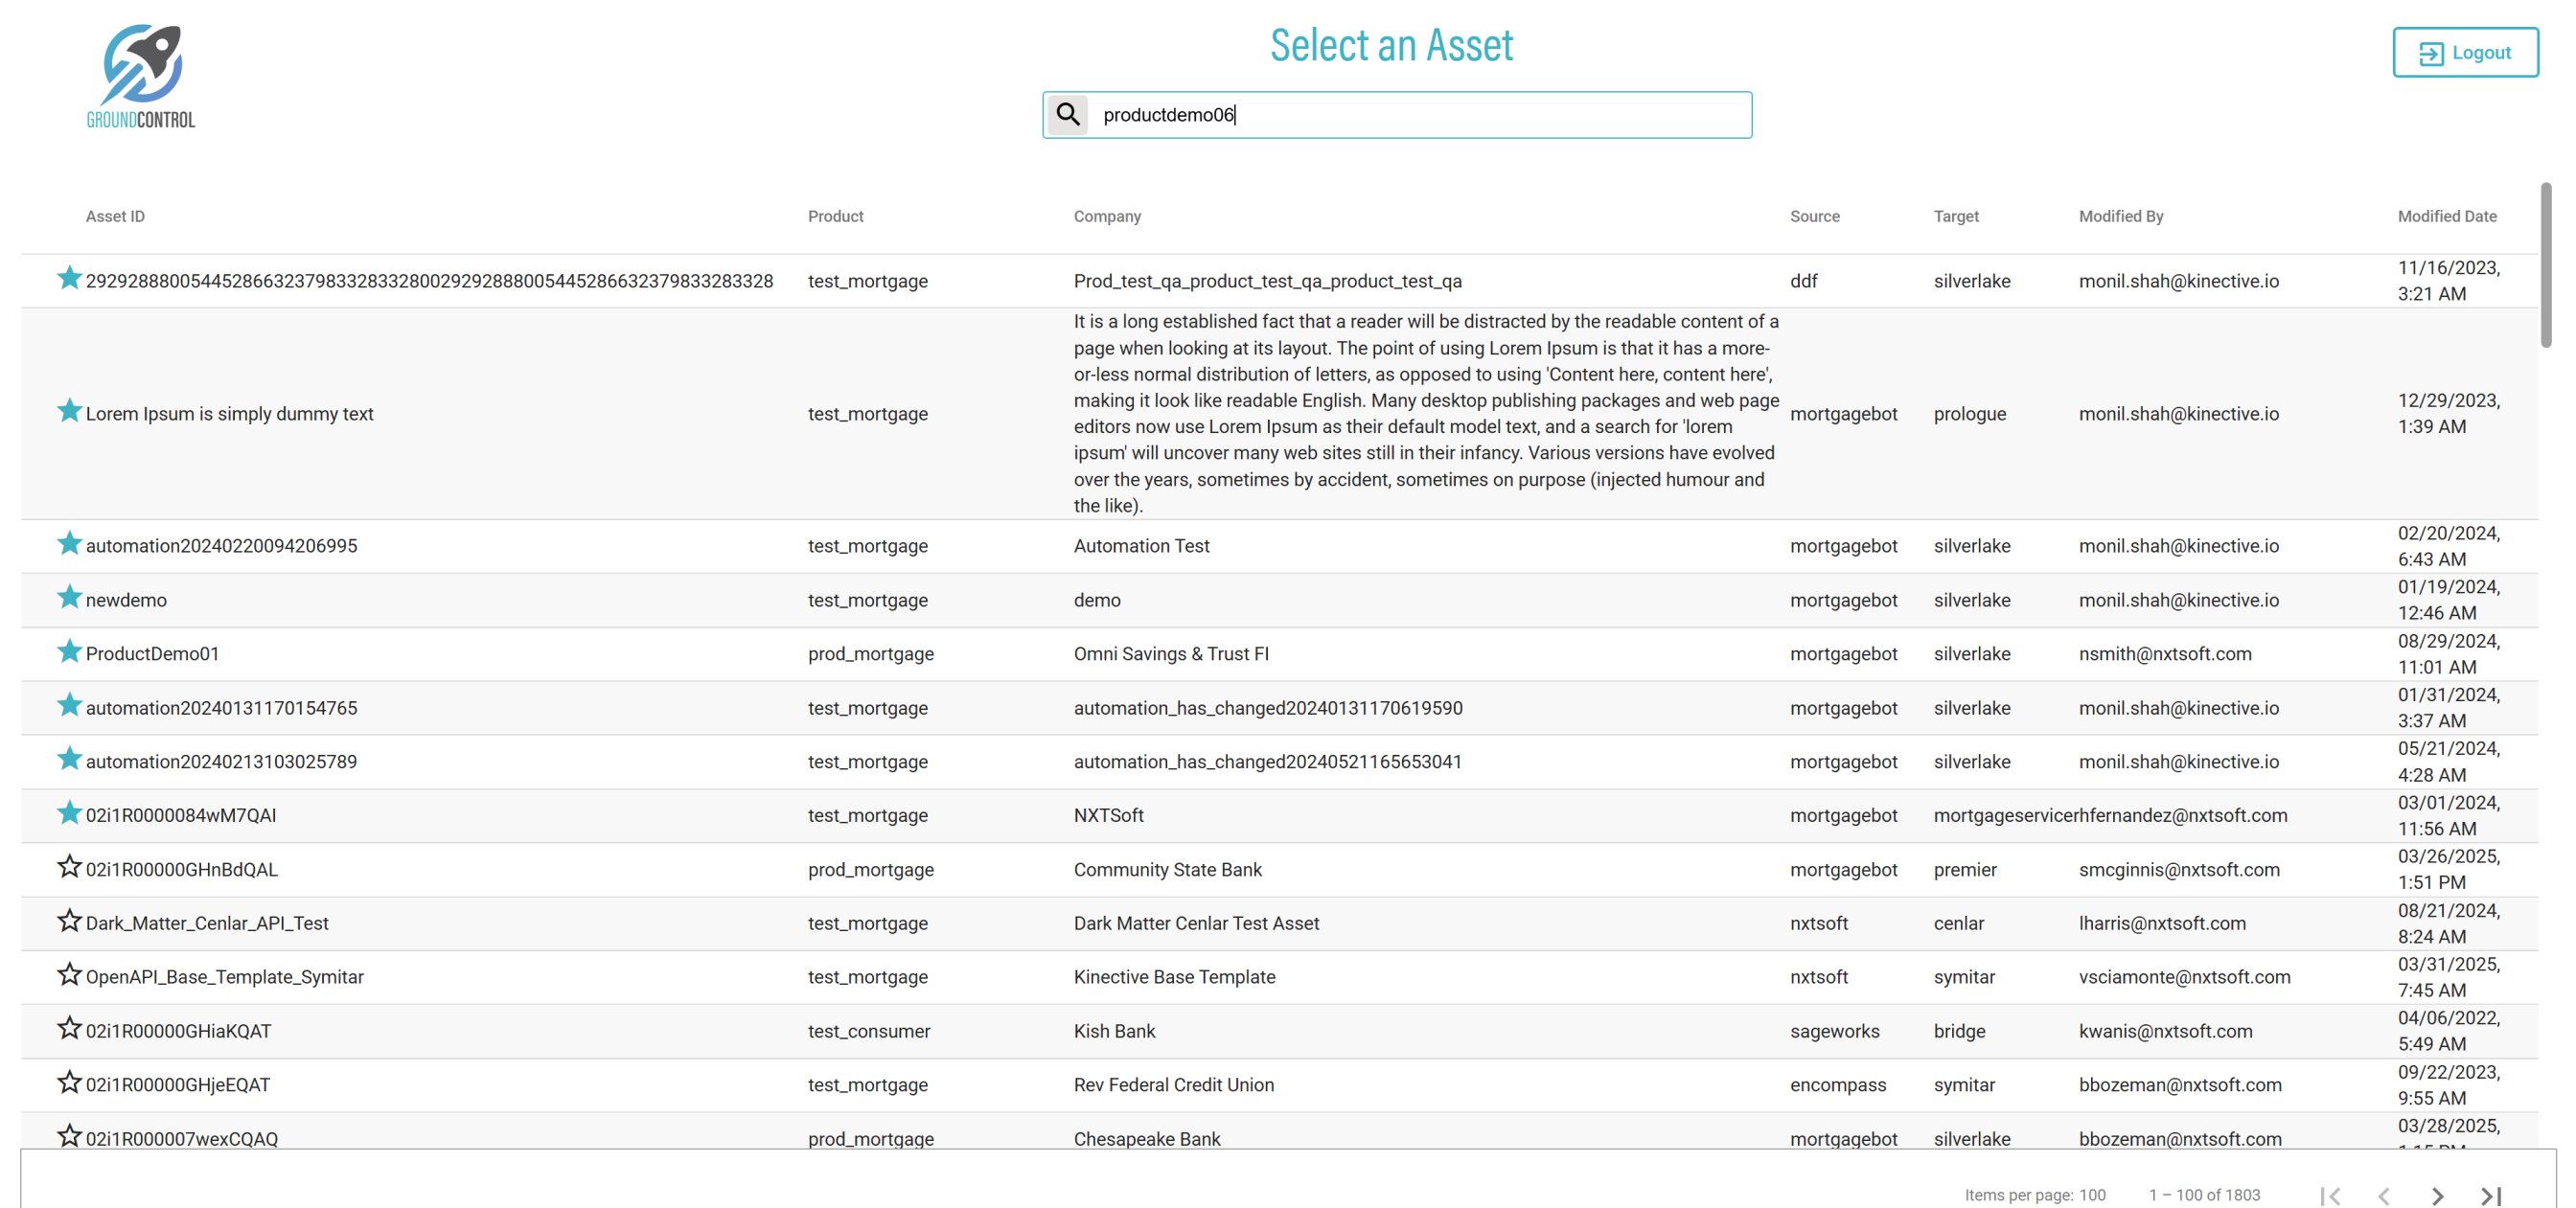The height and width of the screenshot is (1208, 2576).
Task: Sort by Company column header
Action: (x=1107, y=216)
